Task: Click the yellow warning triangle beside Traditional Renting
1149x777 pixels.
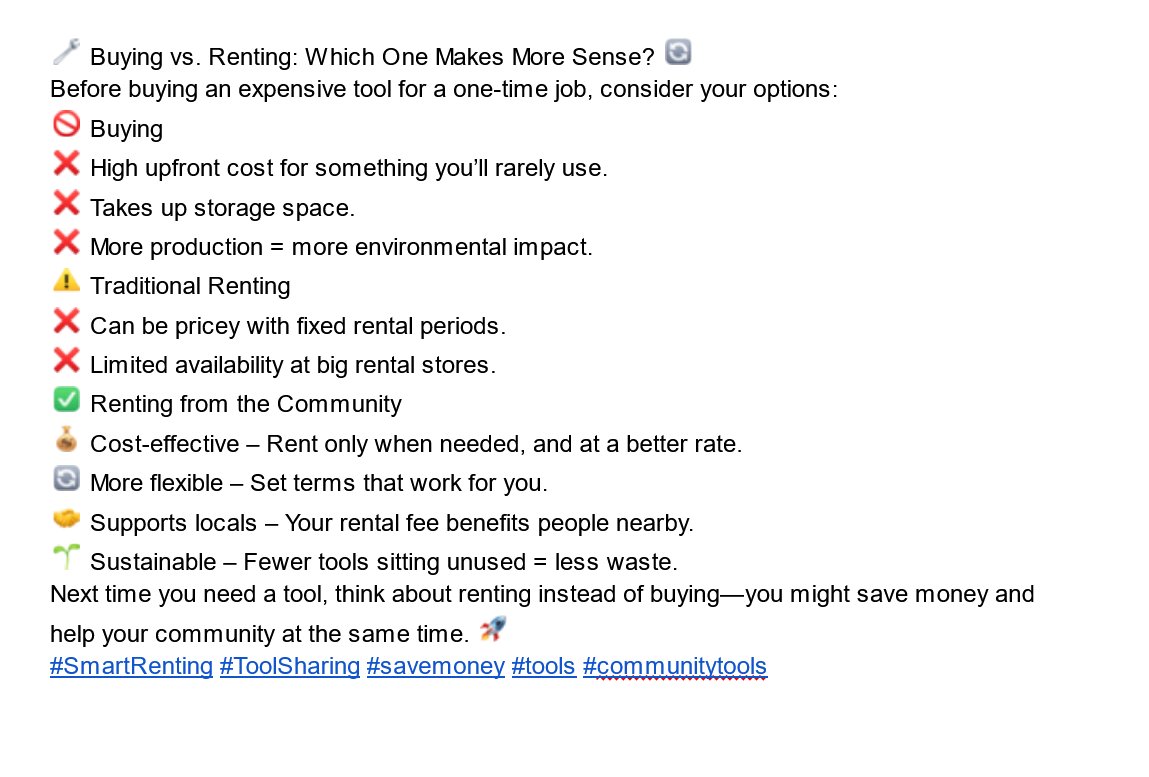Action: tap(66, 281)
